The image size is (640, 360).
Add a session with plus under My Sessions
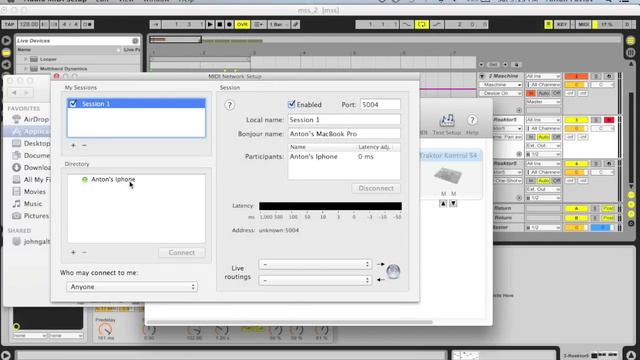[73, 145]
